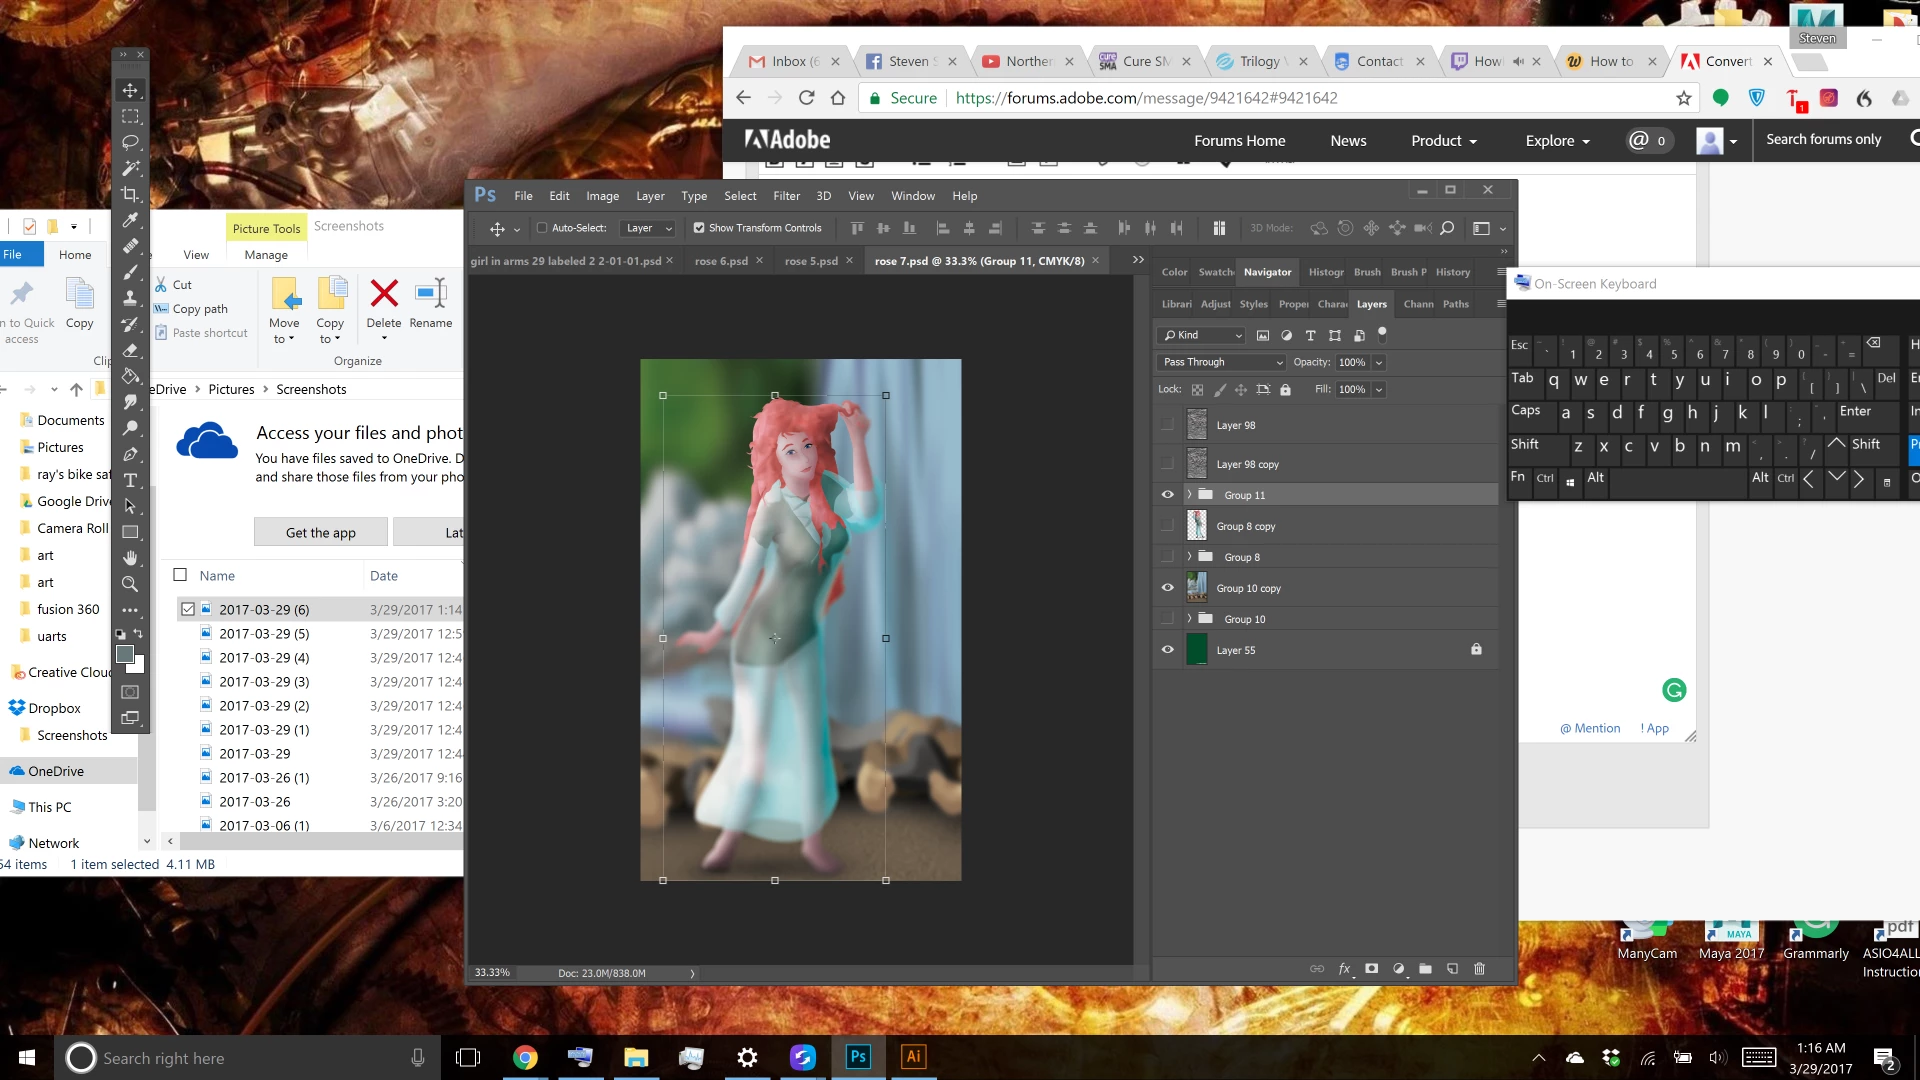Viewport: 1920px width, 1080px height.
Task: Click the delete layer trash icon
Action: pos(1480,968)
